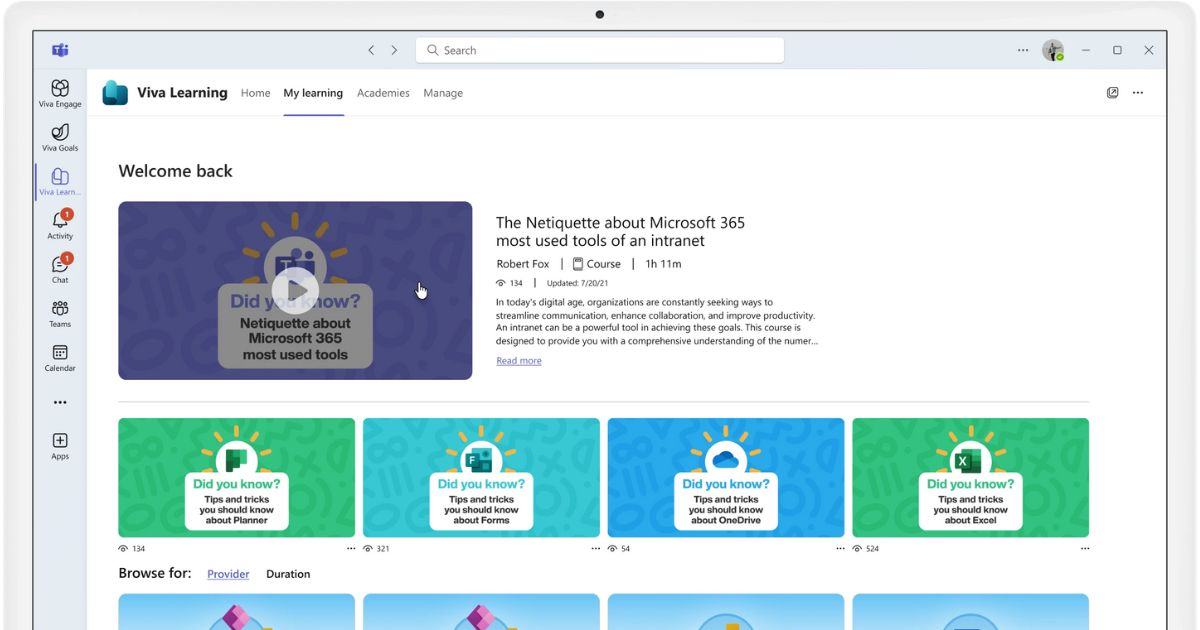Browse by Provider link

[228, 574]
